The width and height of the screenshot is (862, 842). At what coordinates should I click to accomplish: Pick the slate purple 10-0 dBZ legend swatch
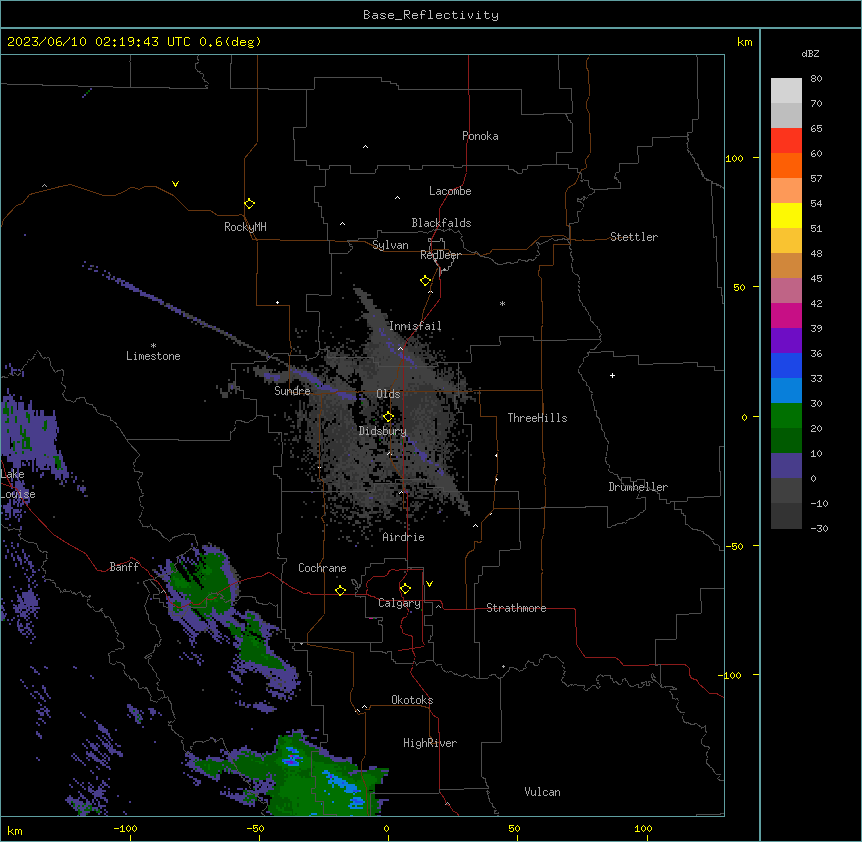(x=786, y=466)
